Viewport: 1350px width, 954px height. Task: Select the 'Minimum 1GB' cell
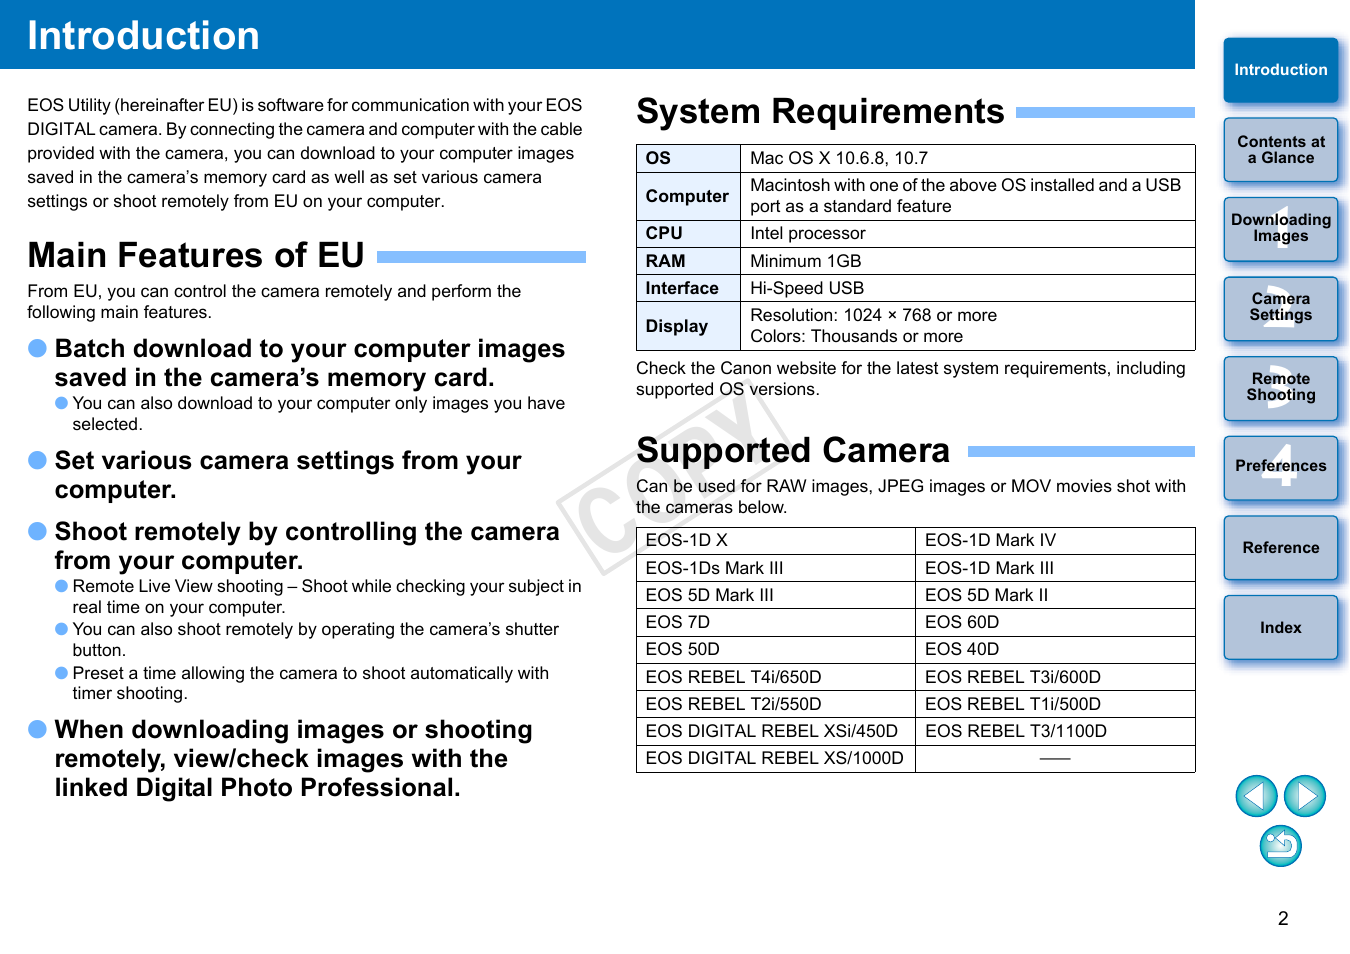tap(967, 261)
